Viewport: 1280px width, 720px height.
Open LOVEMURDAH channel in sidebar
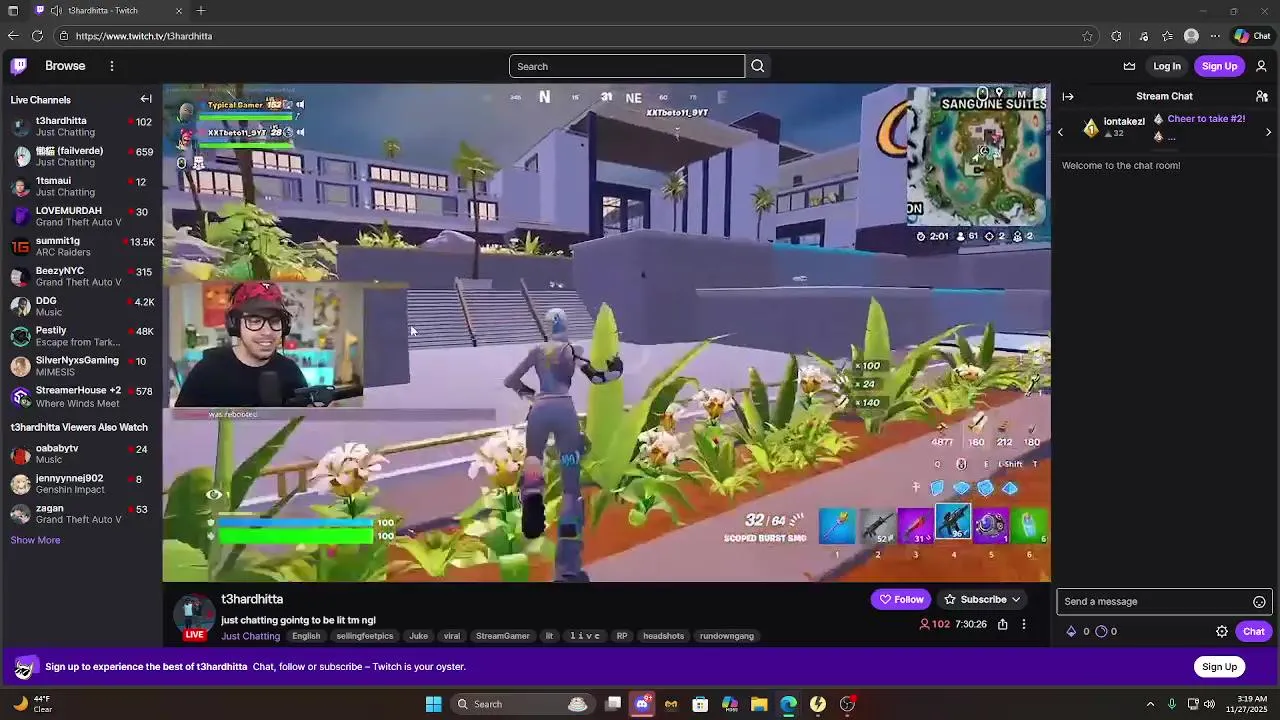(x=81, y=216)
